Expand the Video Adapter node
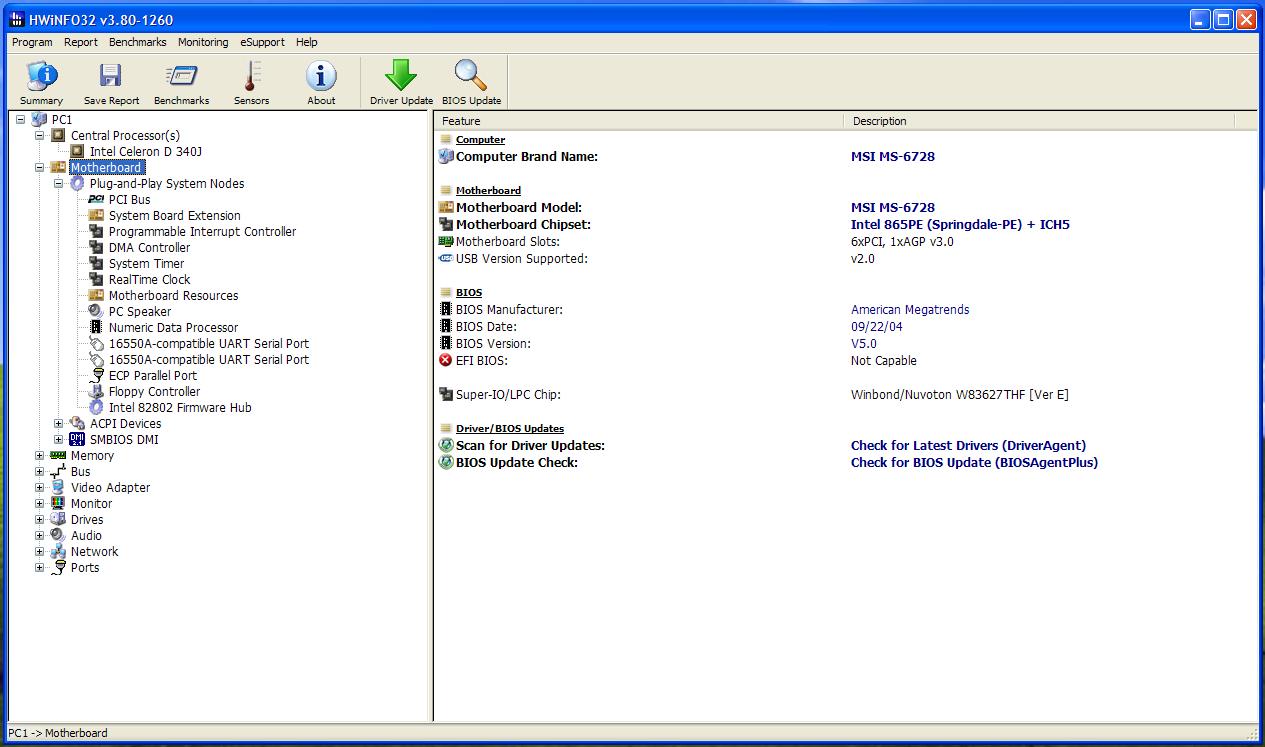The width and height of the screenshot is (1265, 747). [x=40, y=488]
